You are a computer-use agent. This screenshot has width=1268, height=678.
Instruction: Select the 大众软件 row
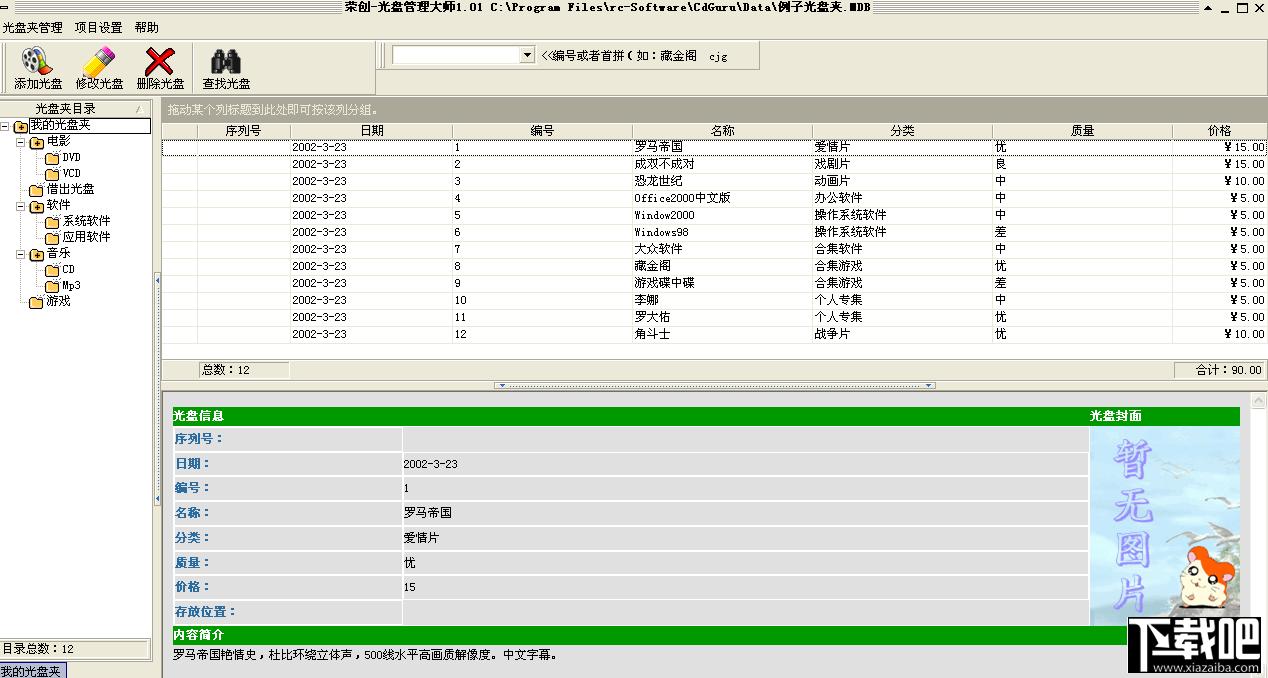coord(714,249)
